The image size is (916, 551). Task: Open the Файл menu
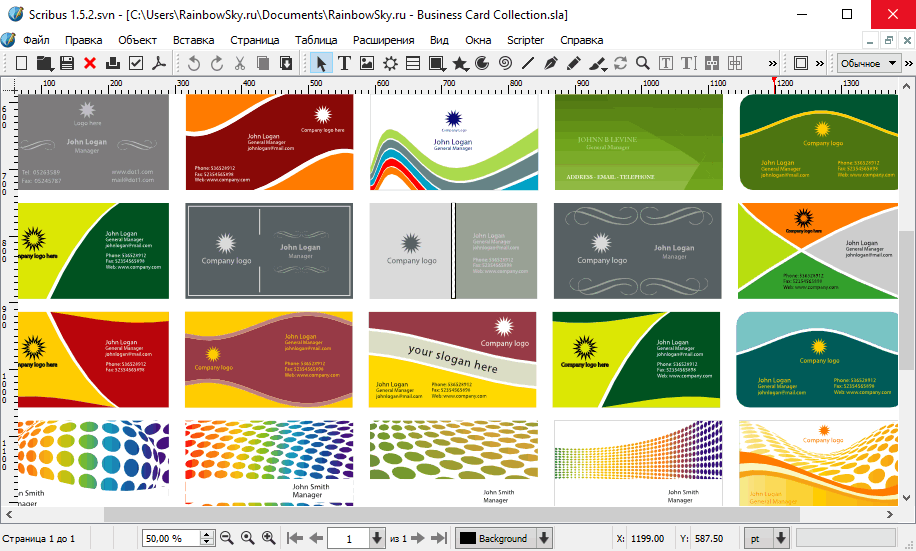[36, 40]
